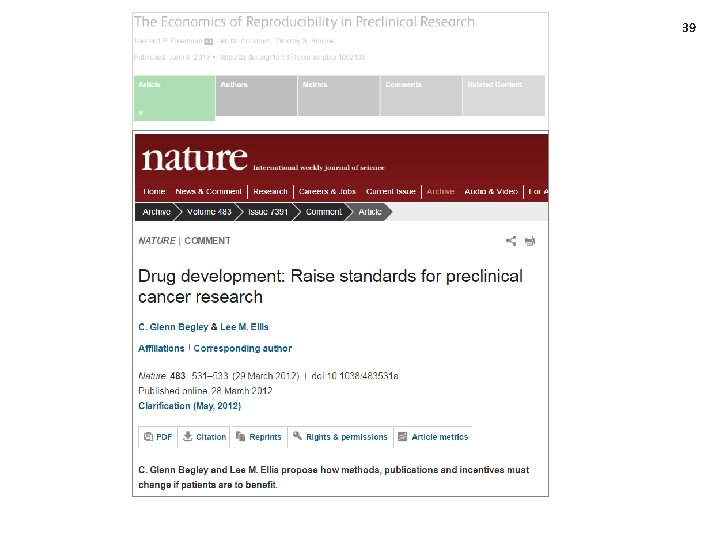The height and width of the screenshot is (540, 720).
Task: Click the "NATURE | COMMENT" section label
Action: (185, 241)
